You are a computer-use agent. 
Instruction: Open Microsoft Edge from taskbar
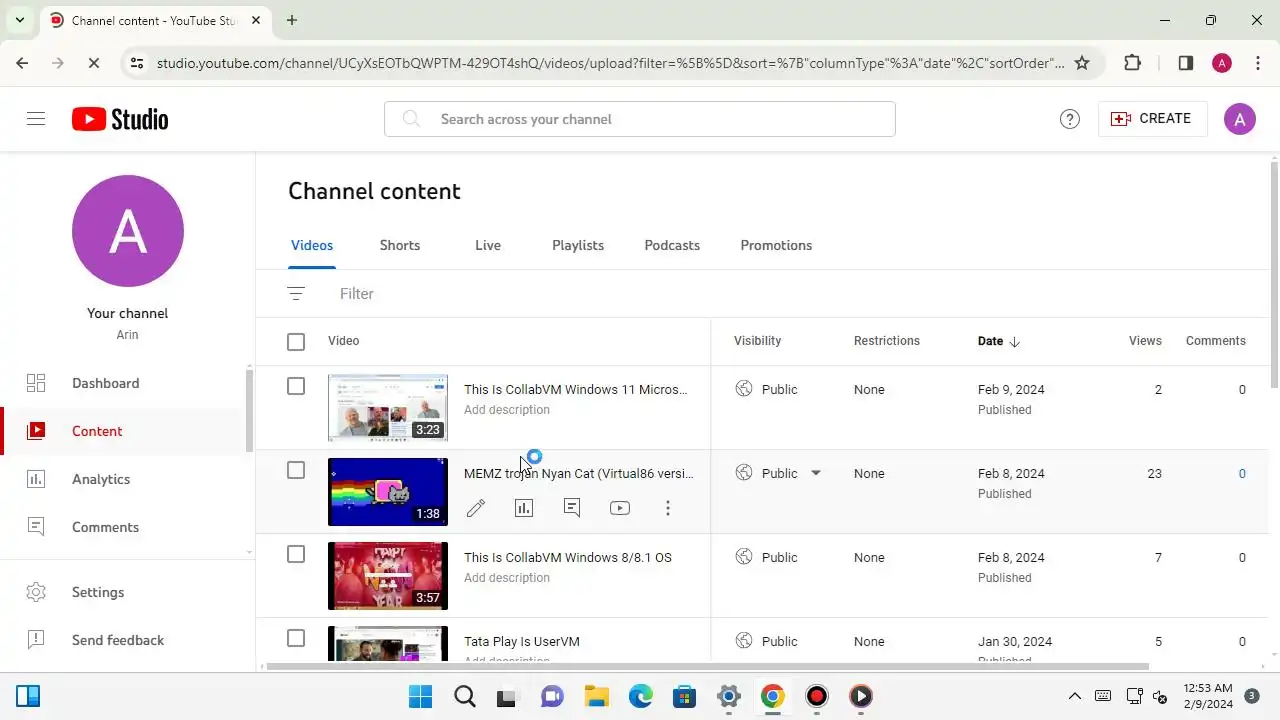click(641, 696)
